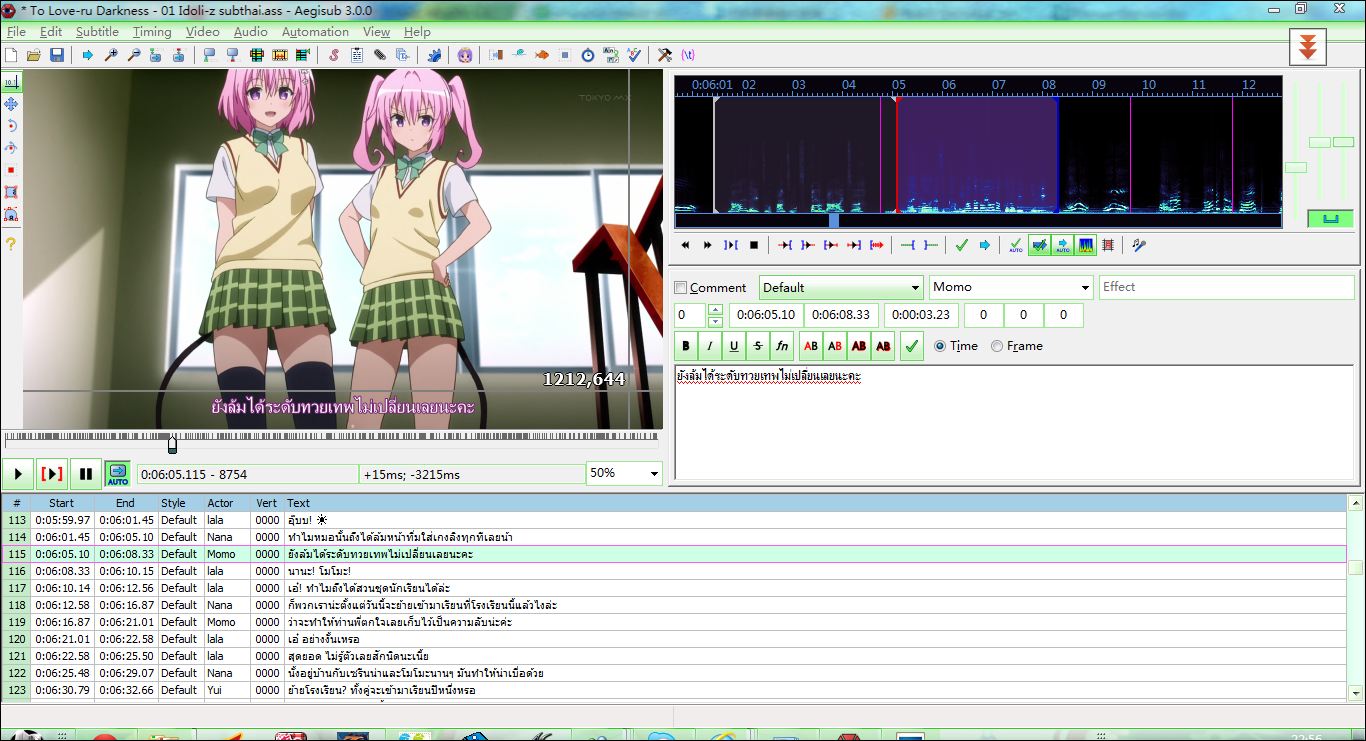Adjust the audio horizontal zoom slider
1366x741 pixels.
(x=1295, y=167)
